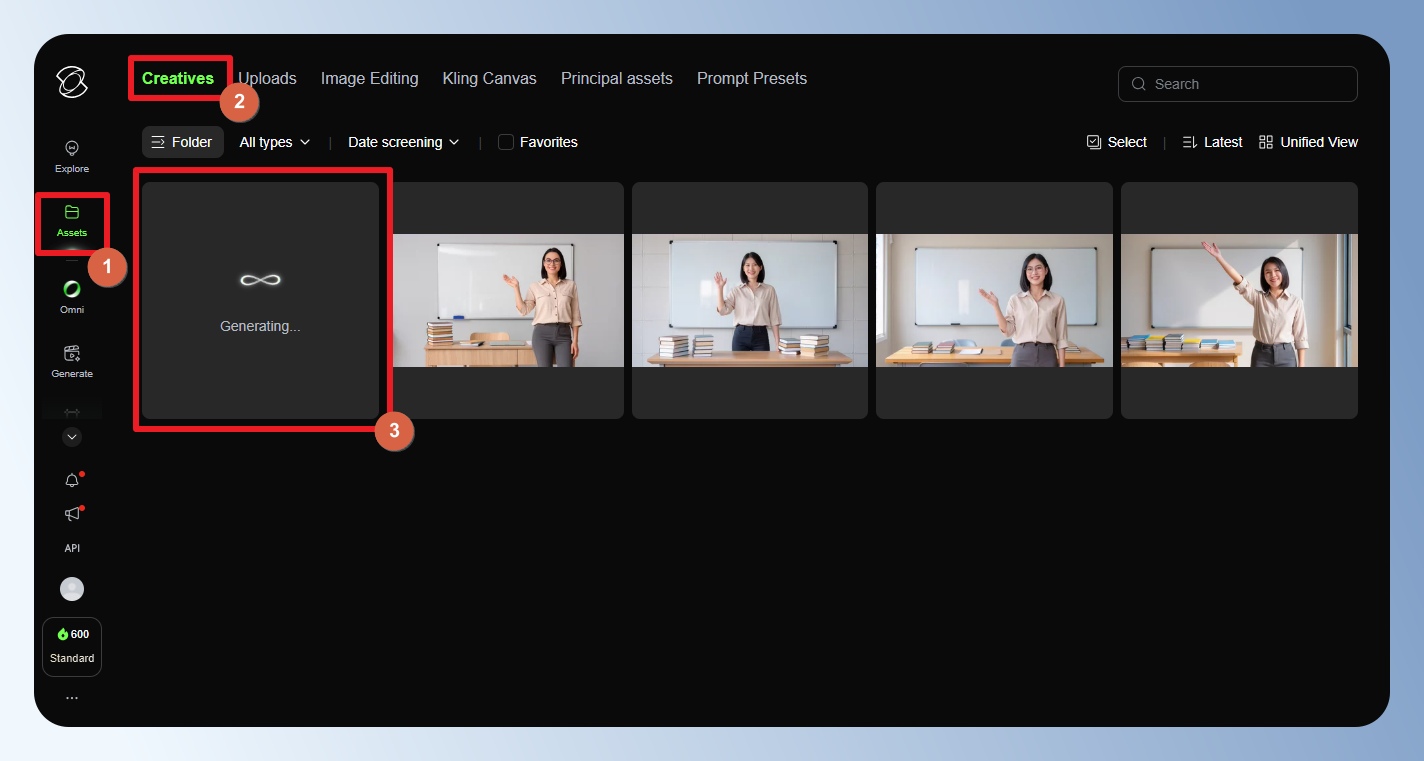Enable the Favorites checkbox
Image resolution: width=1424 pixels, height=761 pixels.
click(x=506, y=142)
